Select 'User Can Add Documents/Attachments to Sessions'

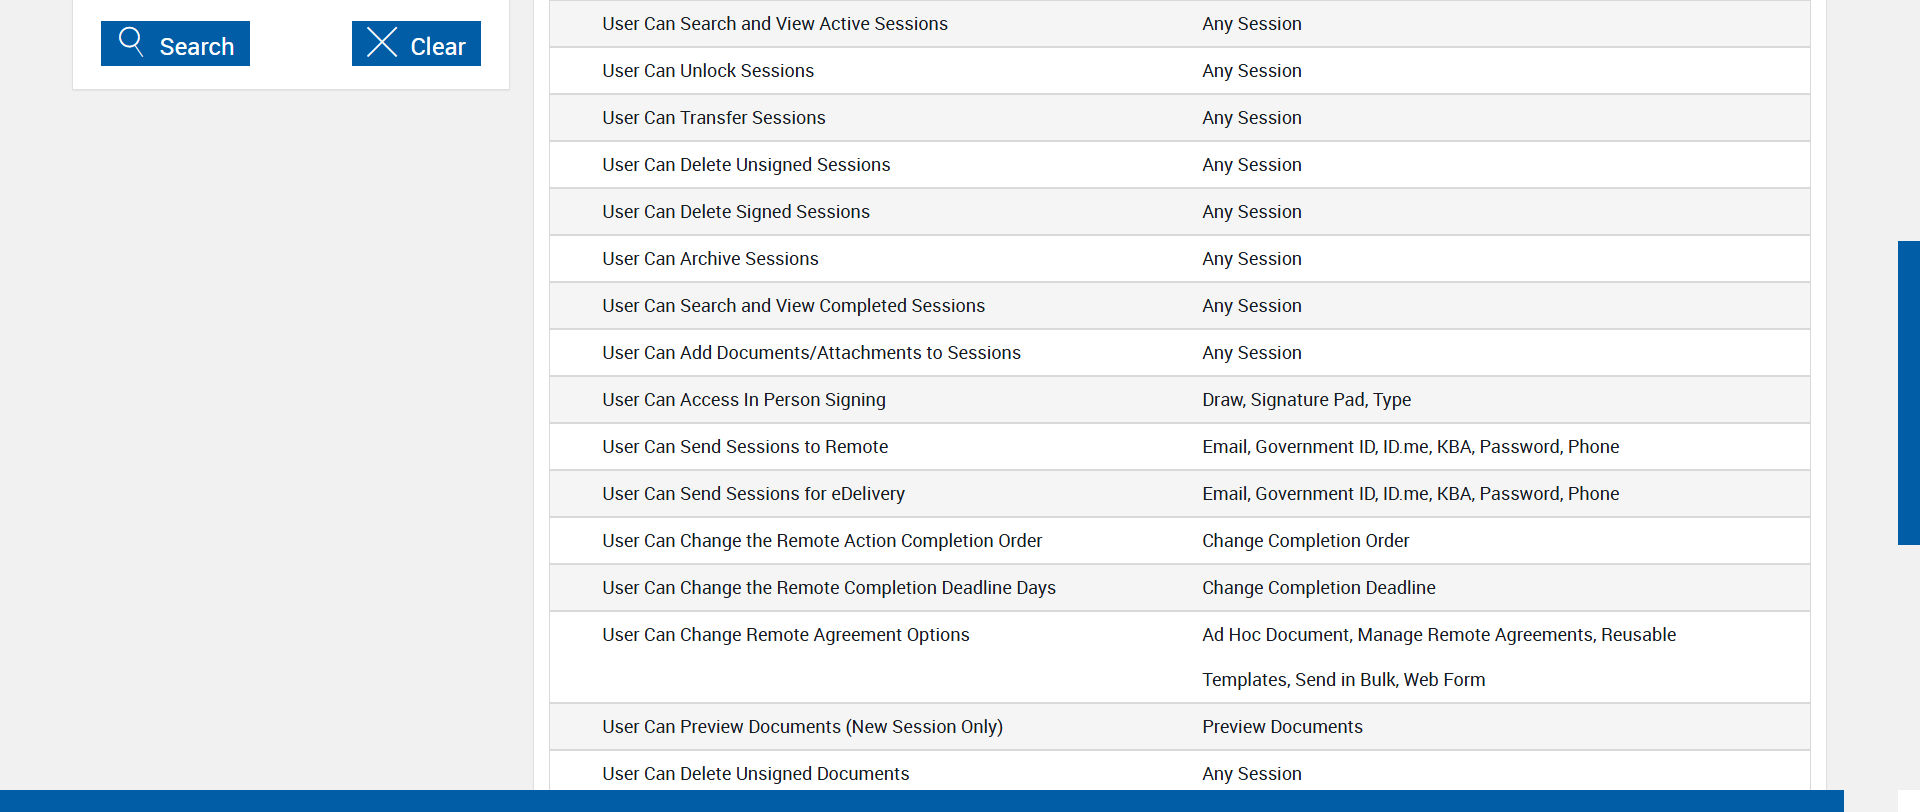click(811, 353)
